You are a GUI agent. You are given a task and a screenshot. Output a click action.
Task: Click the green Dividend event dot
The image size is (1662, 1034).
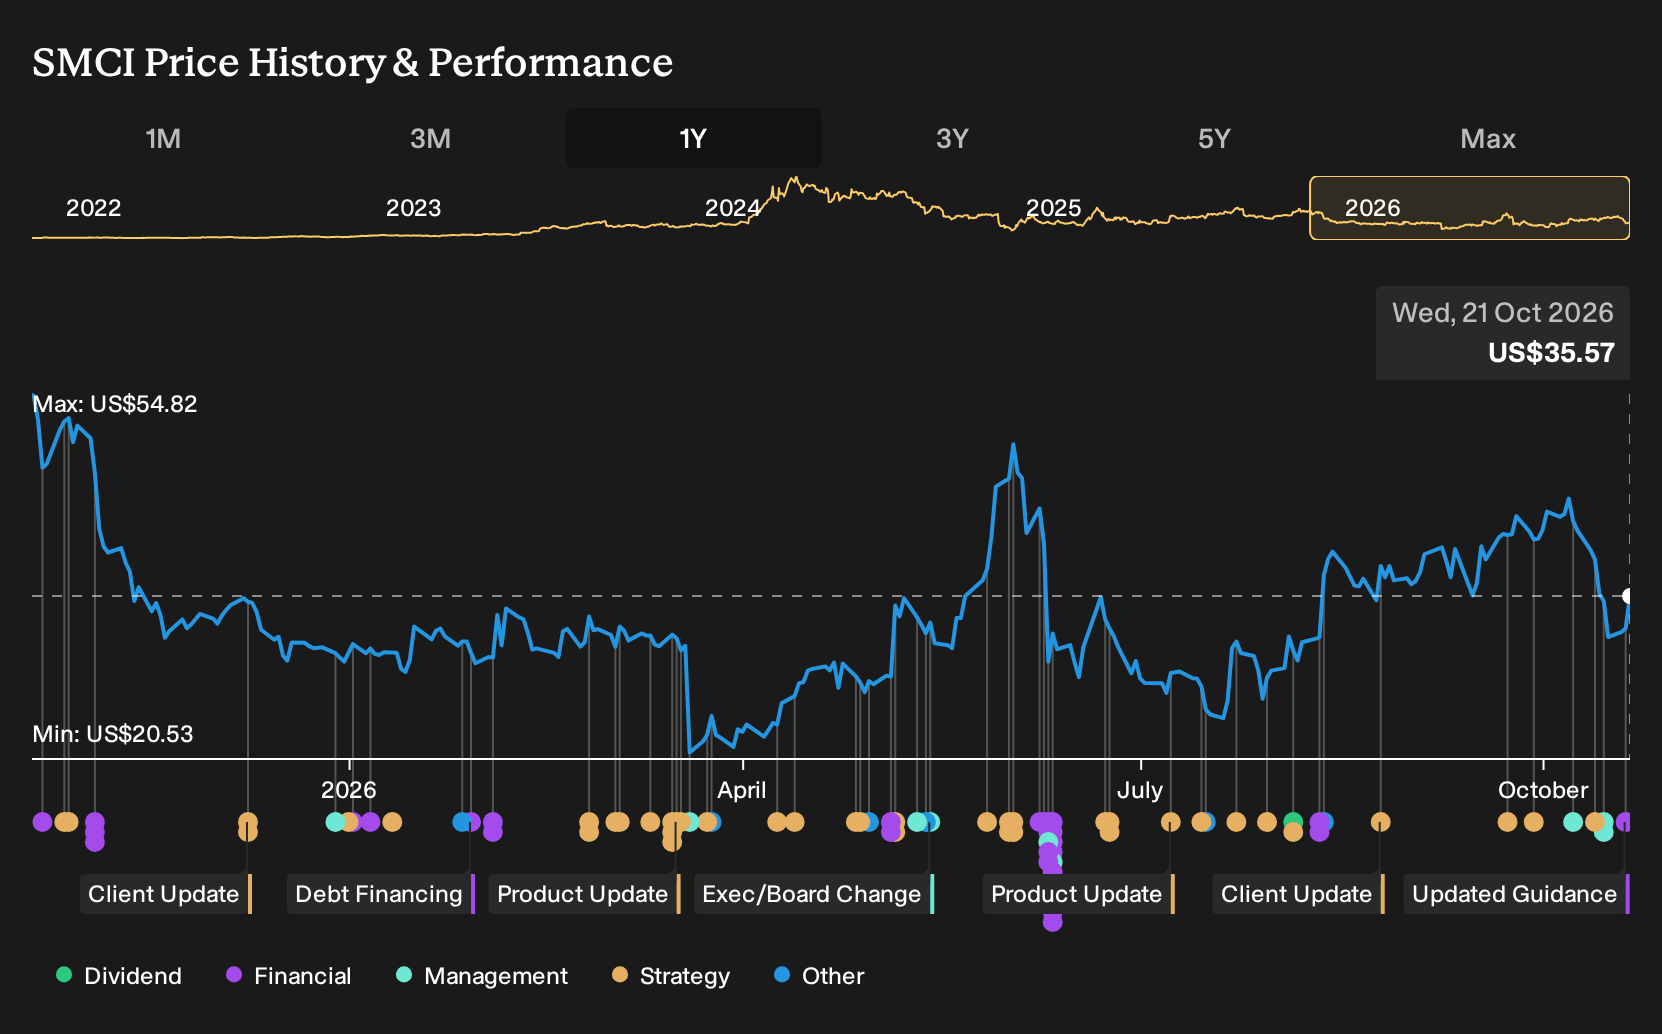pyautogui.click(x=1293, y=821)
